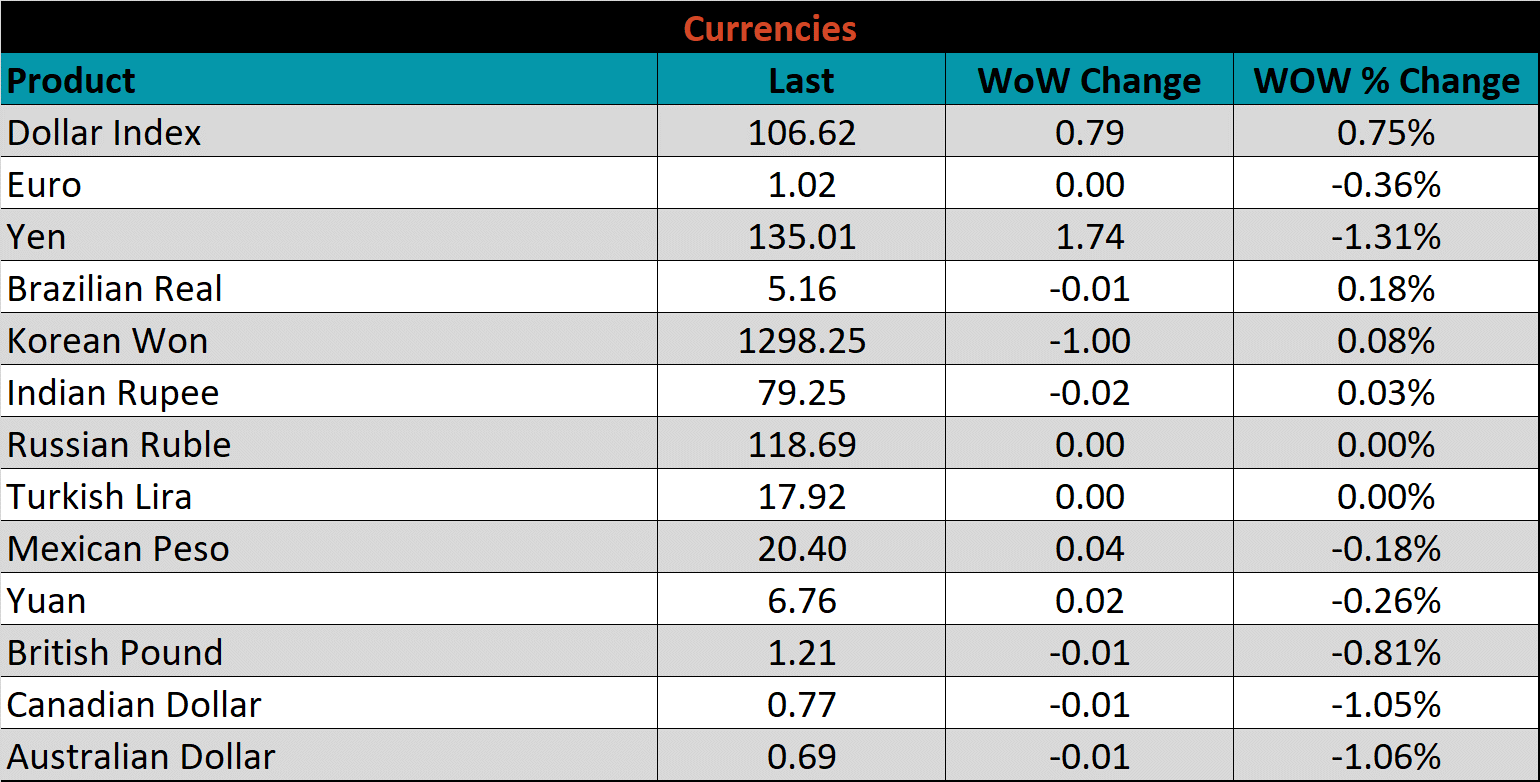Viewport: 1540px width, 782px height.
Task: Click the Euro Last value 1.02
Action: click(801, 184)
